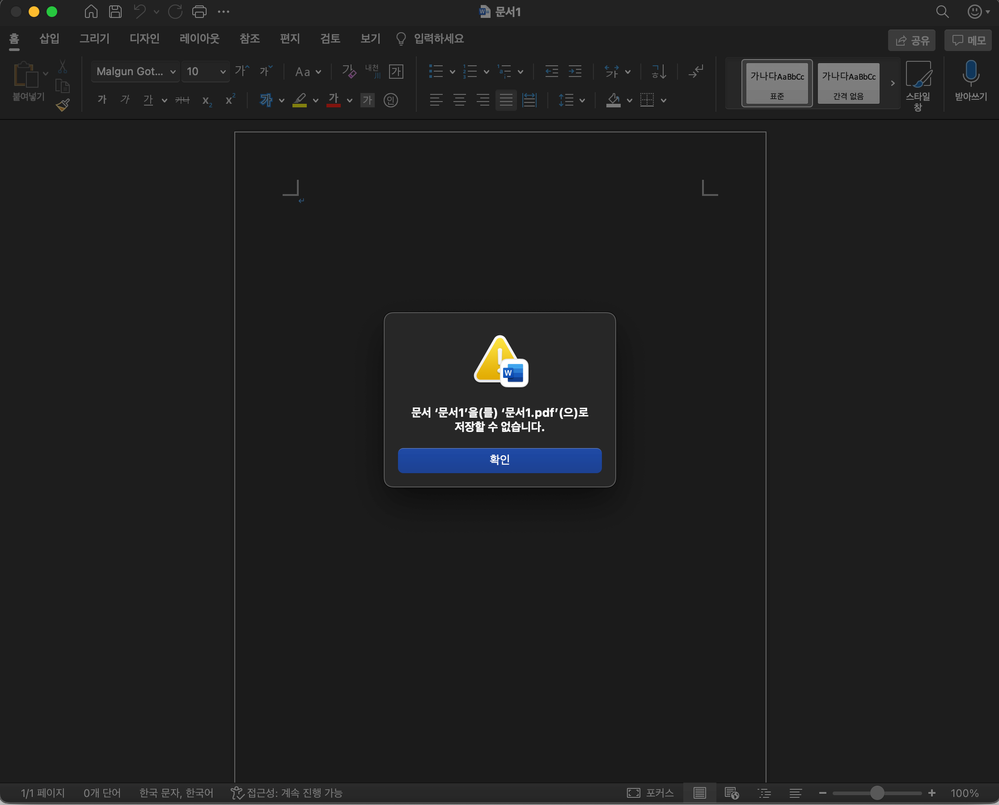Click the search magnifier icon

(942, 11)
